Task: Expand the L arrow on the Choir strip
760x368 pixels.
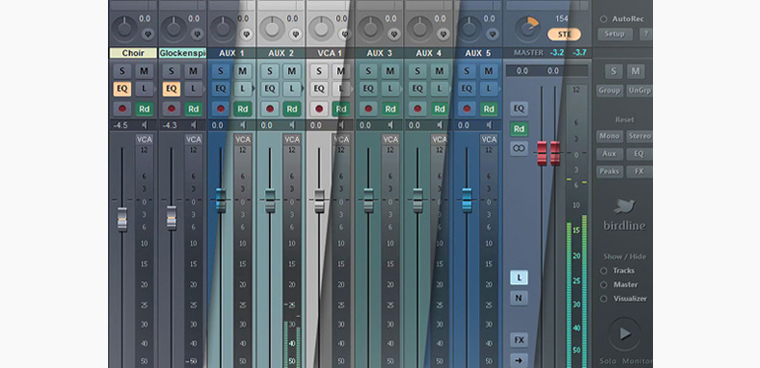Action: (x=155, y=89)
